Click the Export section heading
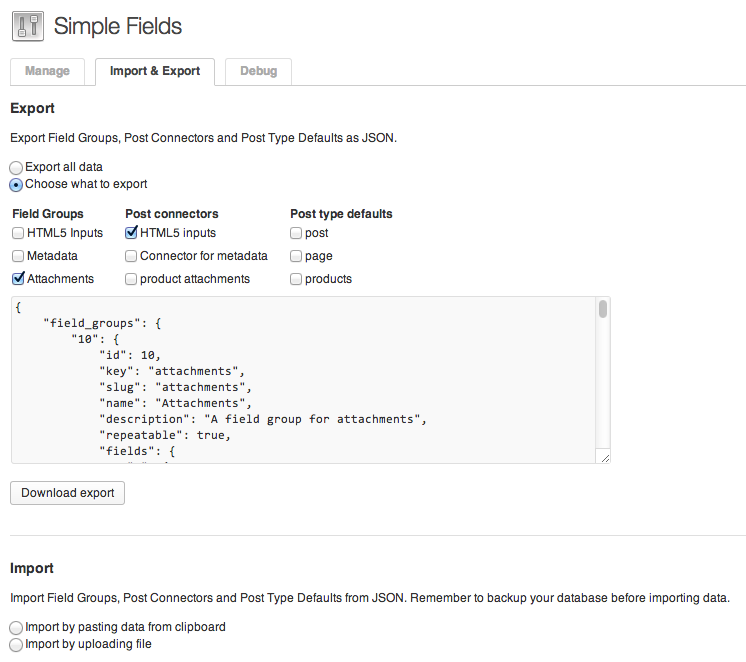Image resolution: width=746 pixels, height=662 pixels. coord(32,108)
